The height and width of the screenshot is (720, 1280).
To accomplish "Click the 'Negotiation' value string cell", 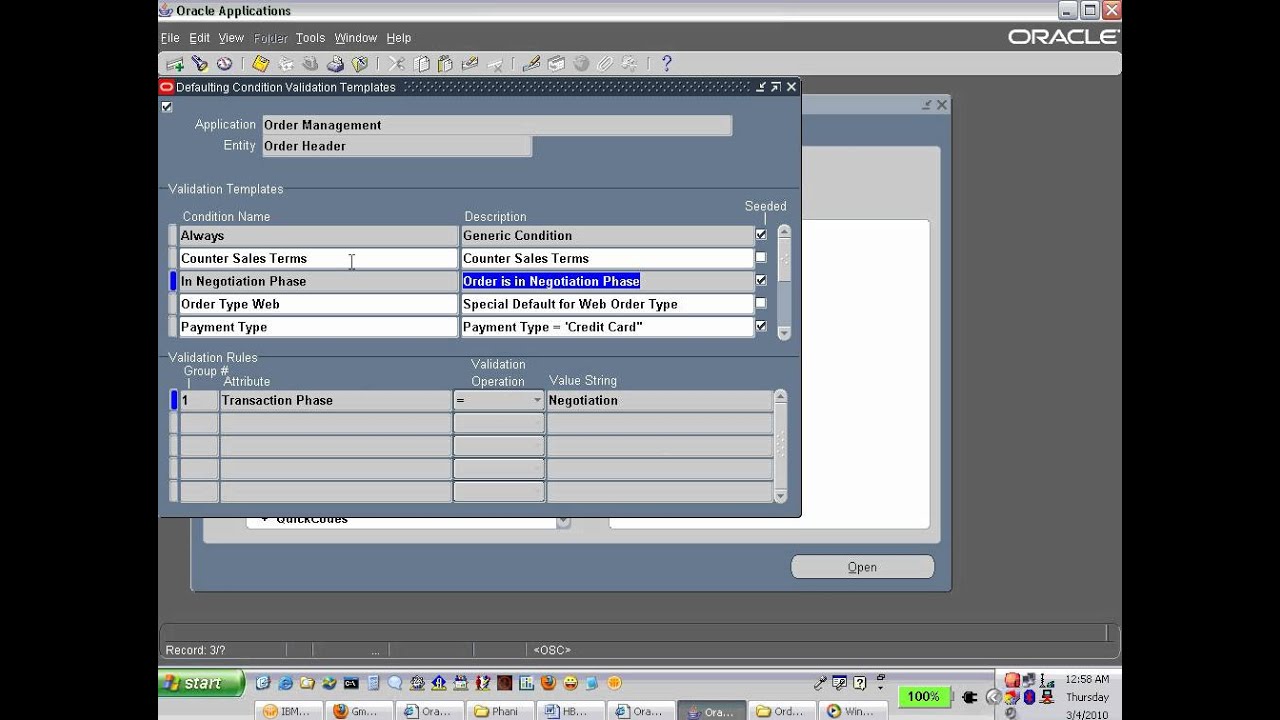I will pos(659,400).
